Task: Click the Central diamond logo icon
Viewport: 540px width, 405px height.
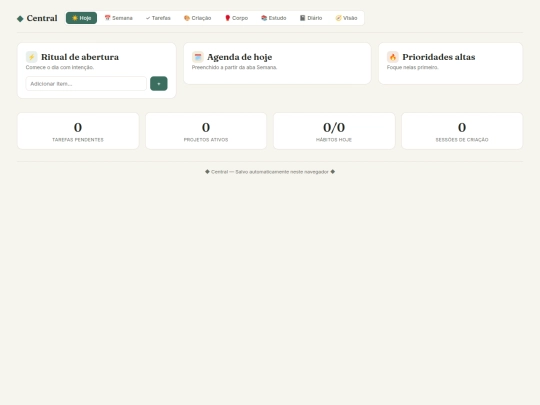Action: coord(20,19)
